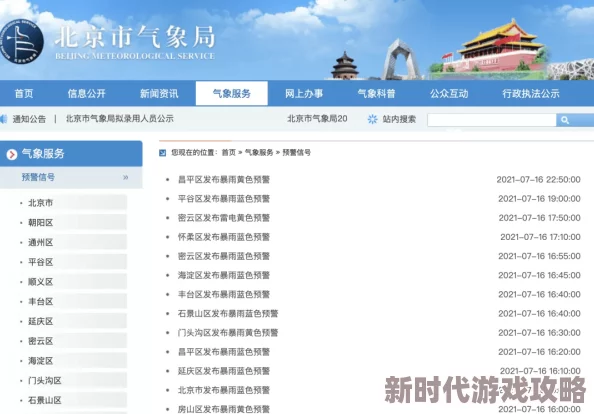Open 密云区发布暴雨蓝色预警 warning

224,256
